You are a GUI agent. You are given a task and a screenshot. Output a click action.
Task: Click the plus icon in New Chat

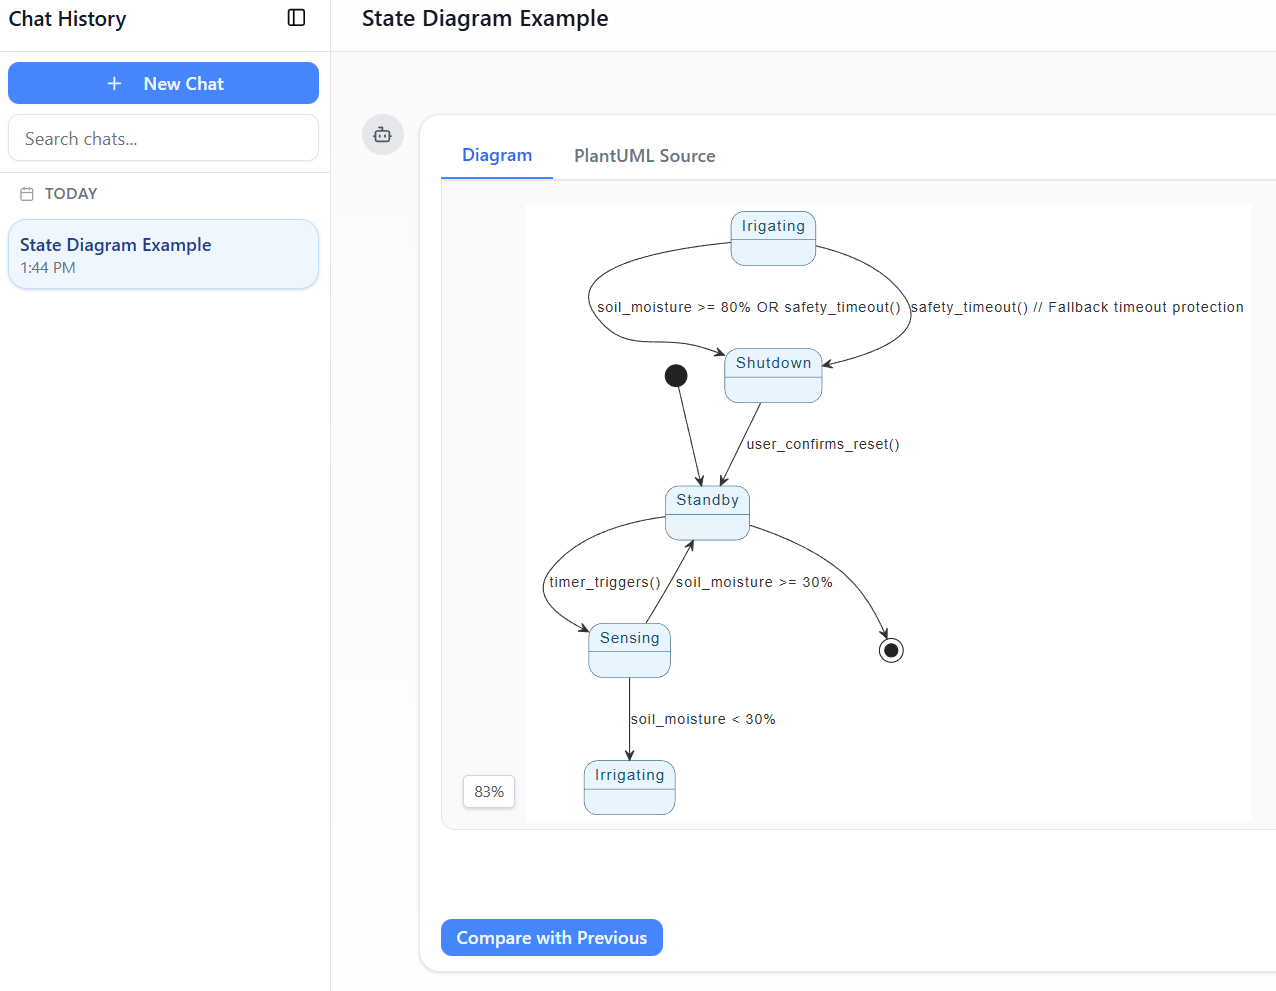pos(114,84)
